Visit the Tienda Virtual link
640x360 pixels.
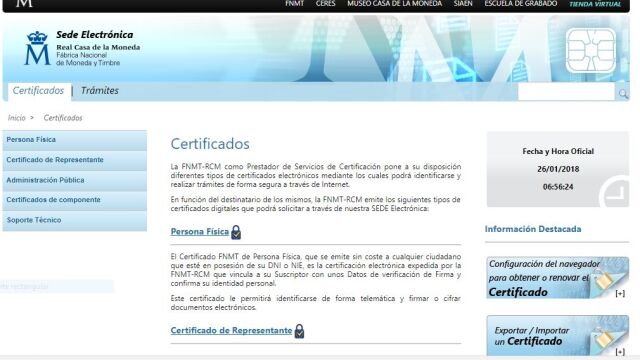(x=595, y=4)
